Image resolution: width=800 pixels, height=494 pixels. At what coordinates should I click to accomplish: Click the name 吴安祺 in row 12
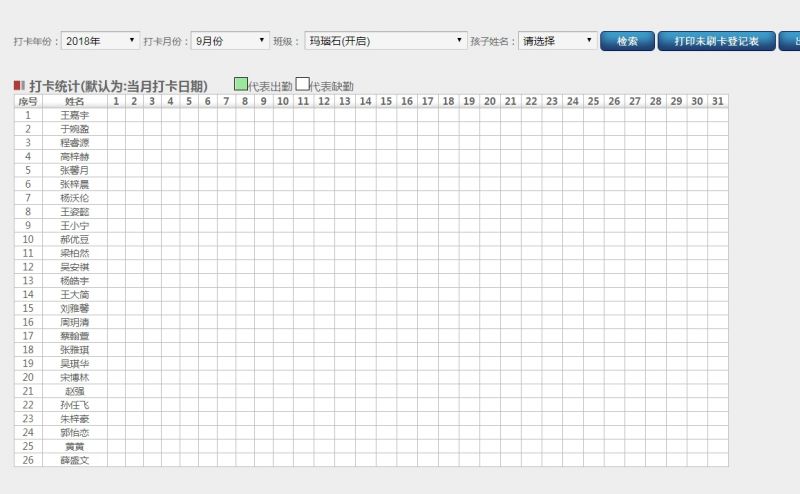click(74, 267)
